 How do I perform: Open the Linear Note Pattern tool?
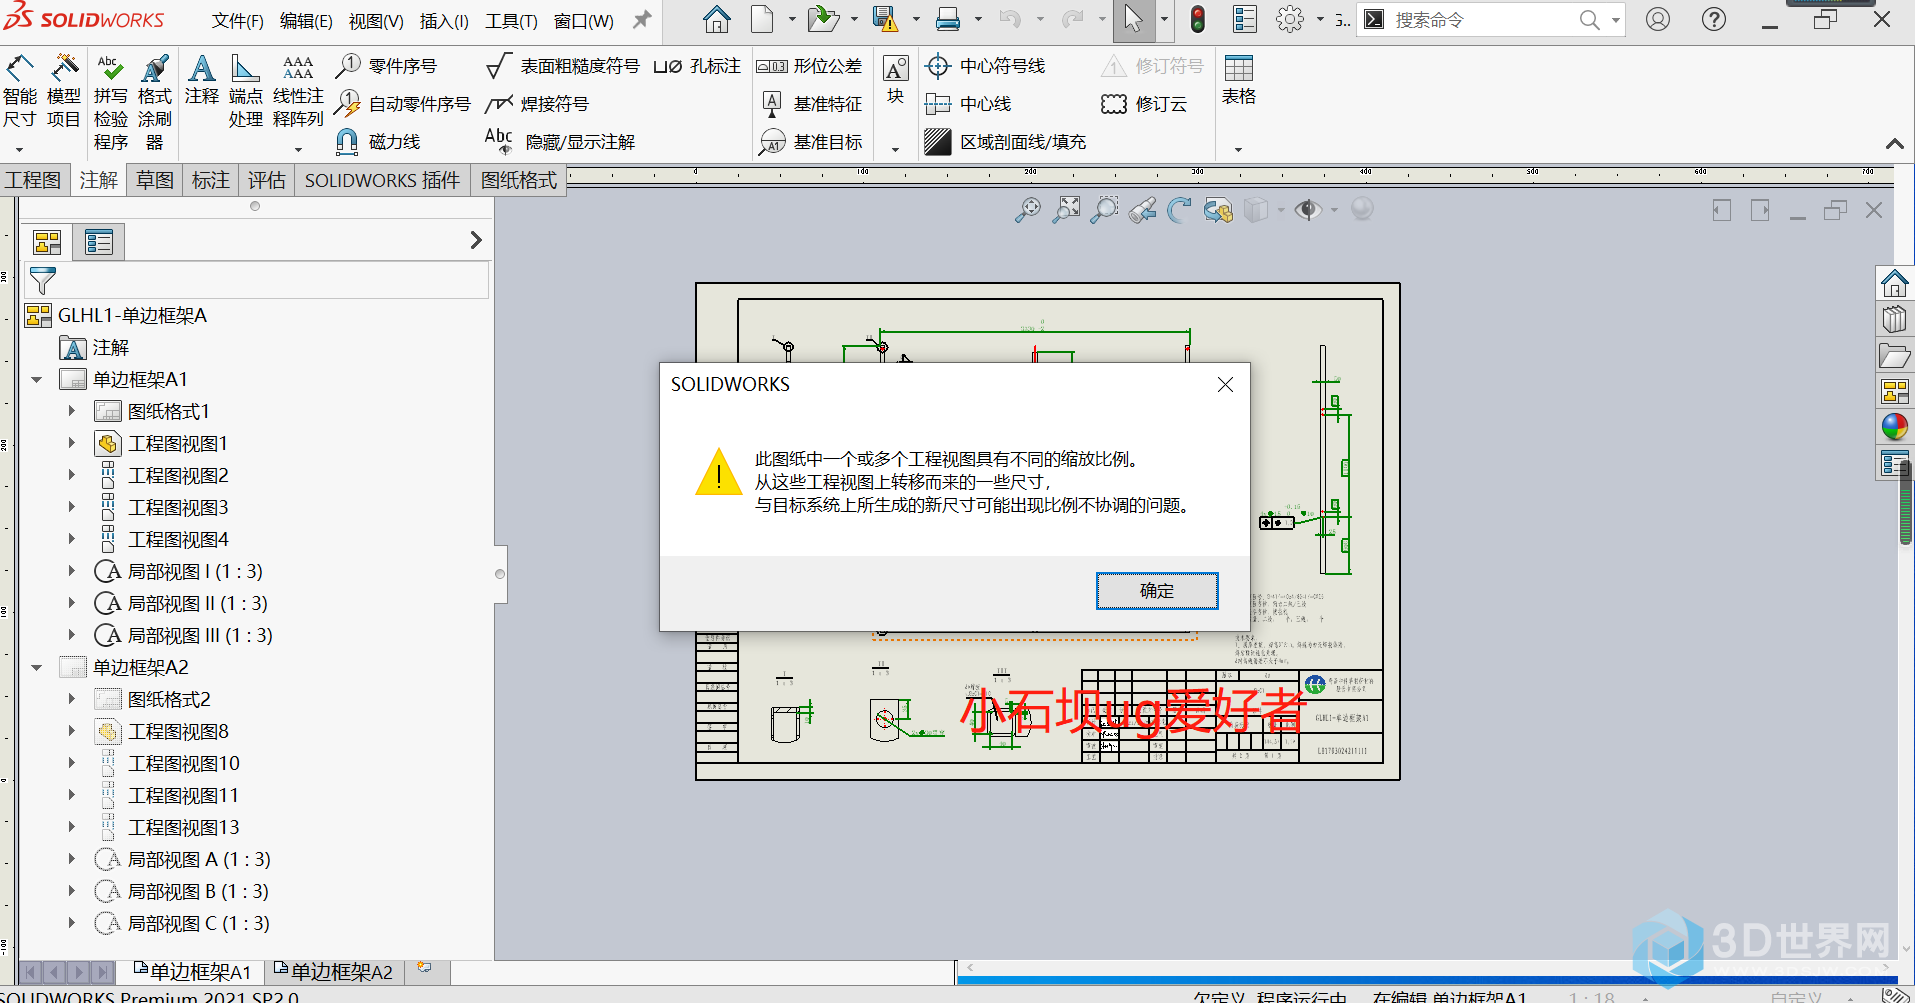click(x=298, y=92)
